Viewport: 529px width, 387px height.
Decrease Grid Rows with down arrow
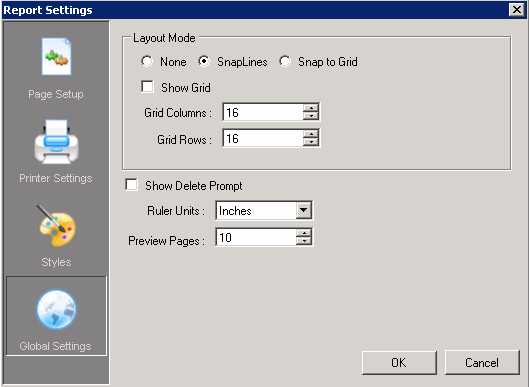[311, 142]
